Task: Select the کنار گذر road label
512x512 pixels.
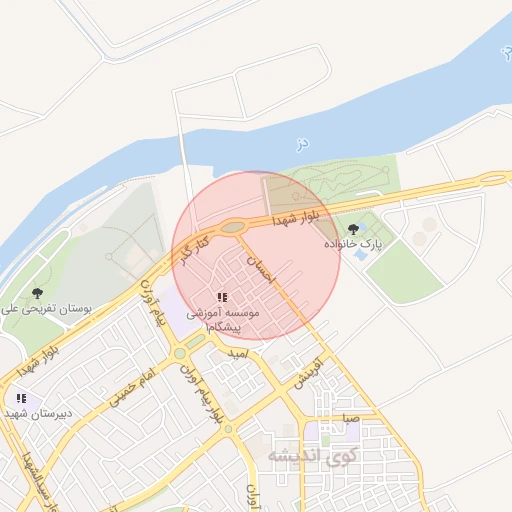Action: coord(195,250)
